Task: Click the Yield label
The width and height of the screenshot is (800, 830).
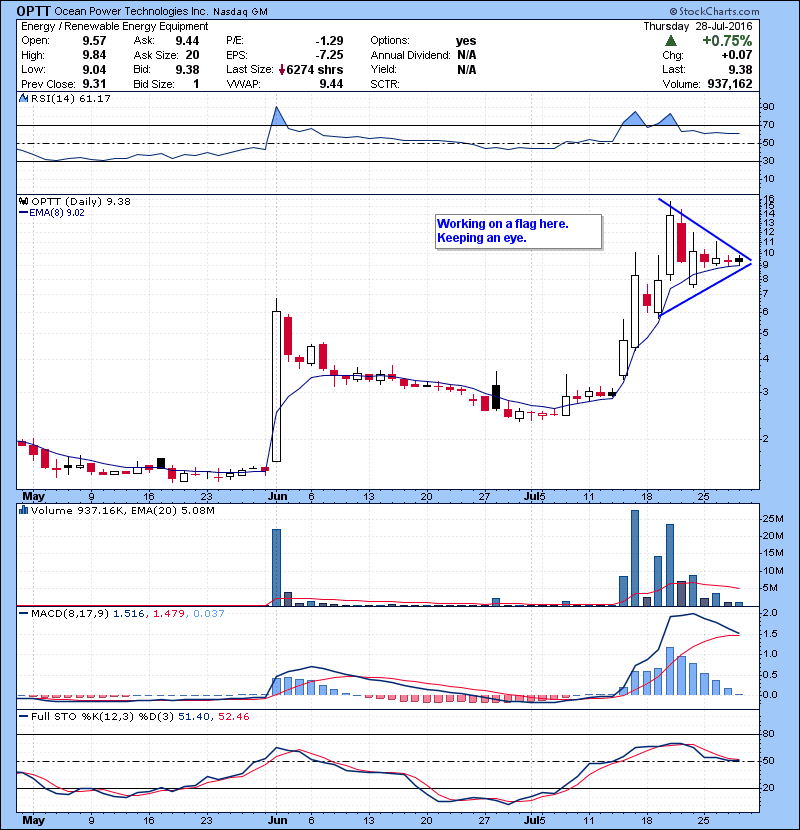Action: click(383, 70)
